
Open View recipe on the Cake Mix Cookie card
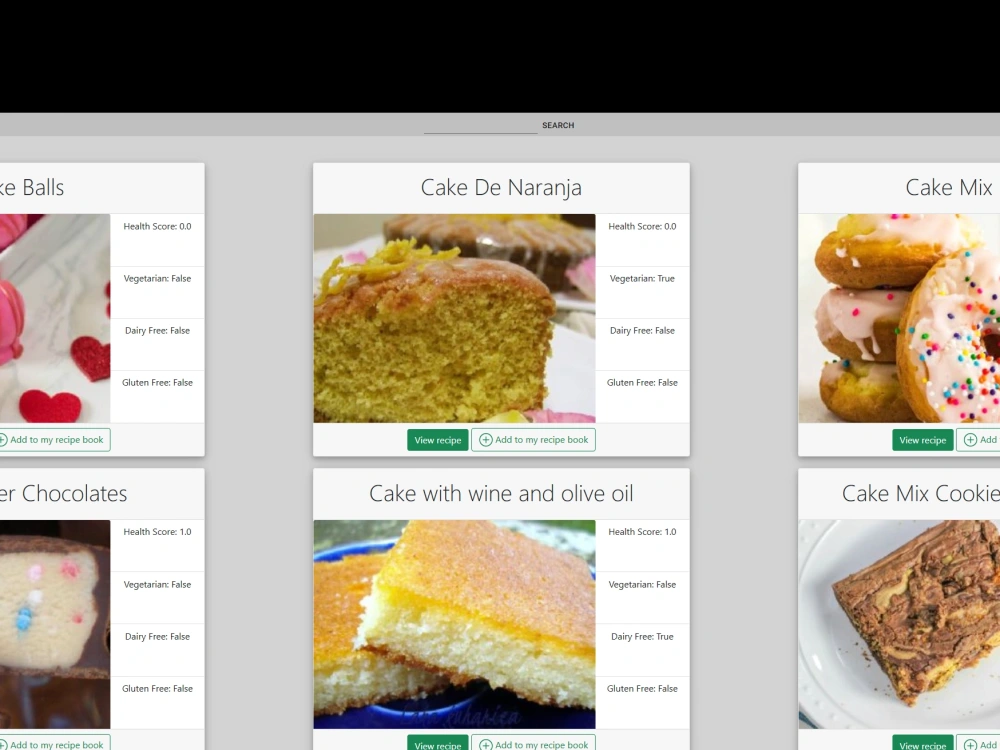point(922,744)
